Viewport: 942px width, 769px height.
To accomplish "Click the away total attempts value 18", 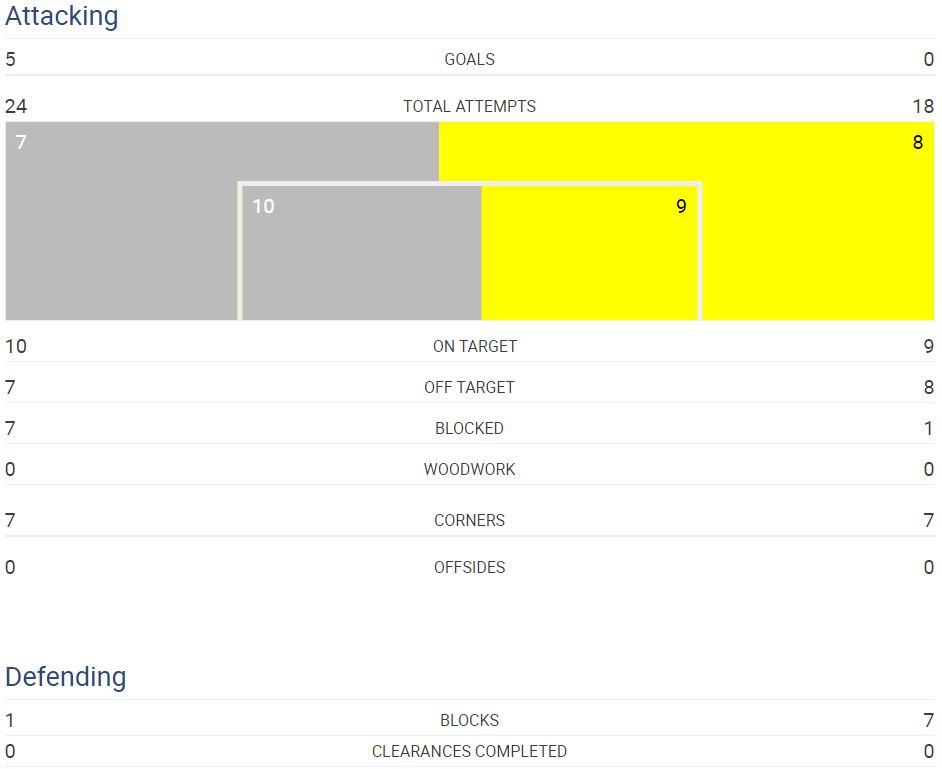I will [x=923, y=106].
